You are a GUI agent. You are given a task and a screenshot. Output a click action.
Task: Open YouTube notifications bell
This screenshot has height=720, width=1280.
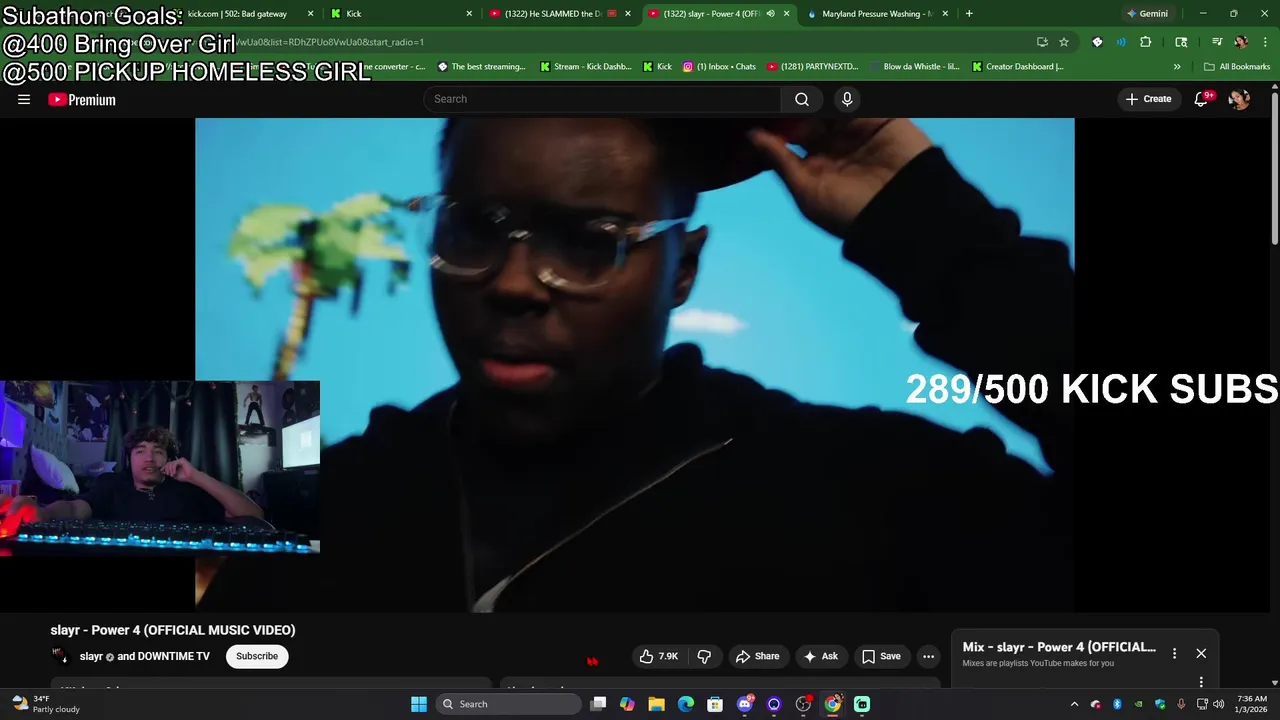click(1202, 99)
